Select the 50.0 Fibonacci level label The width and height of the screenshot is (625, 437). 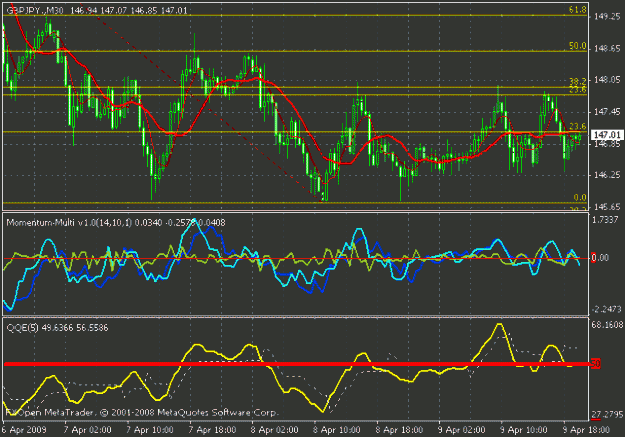tap(578, 46)
